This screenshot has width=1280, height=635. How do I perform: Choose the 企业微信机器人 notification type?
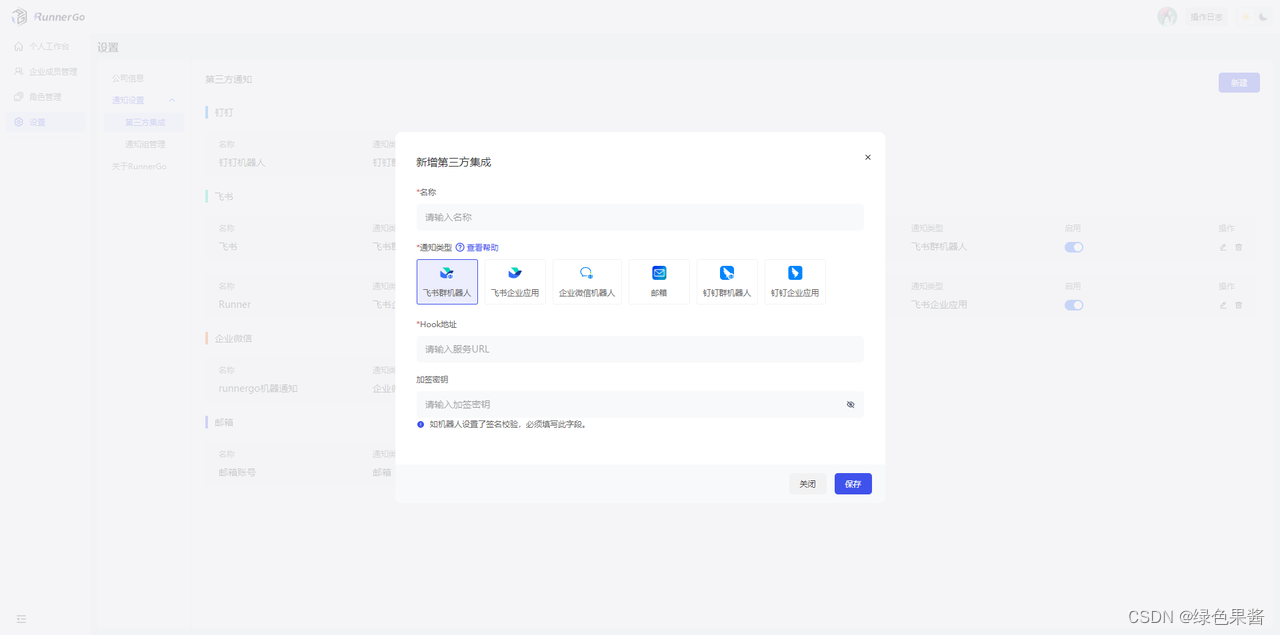click(x=587, y=282)
